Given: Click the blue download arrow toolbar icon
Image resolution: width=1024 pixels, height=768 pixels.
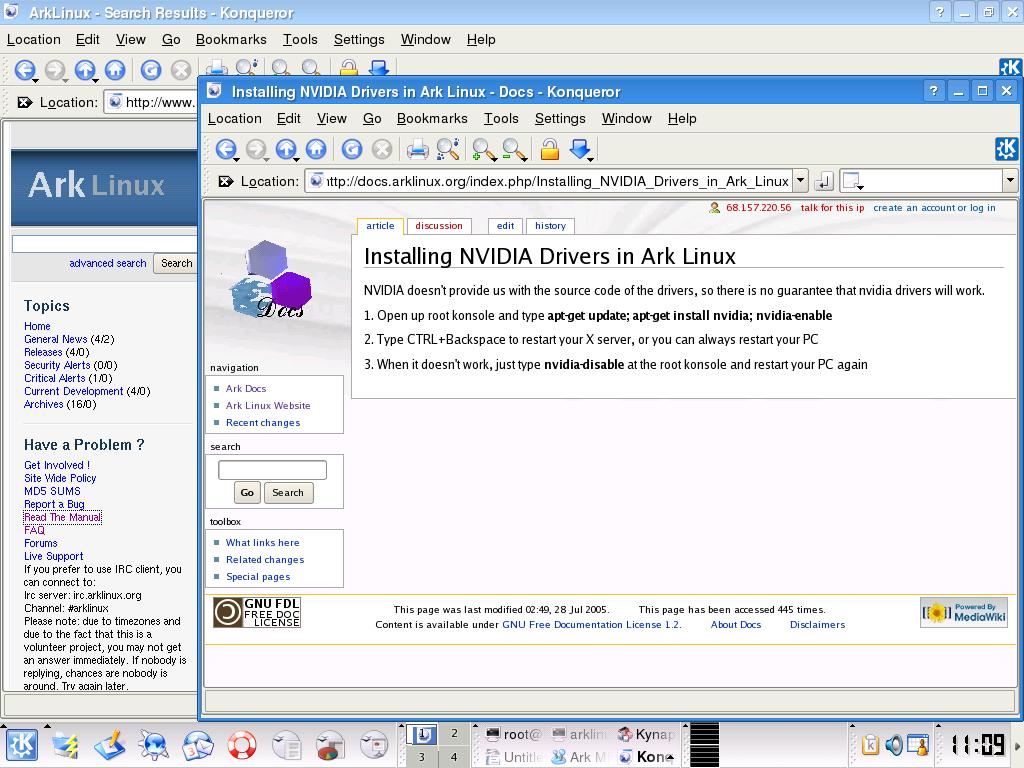Looking at the screenshot, I should point(580,150).
